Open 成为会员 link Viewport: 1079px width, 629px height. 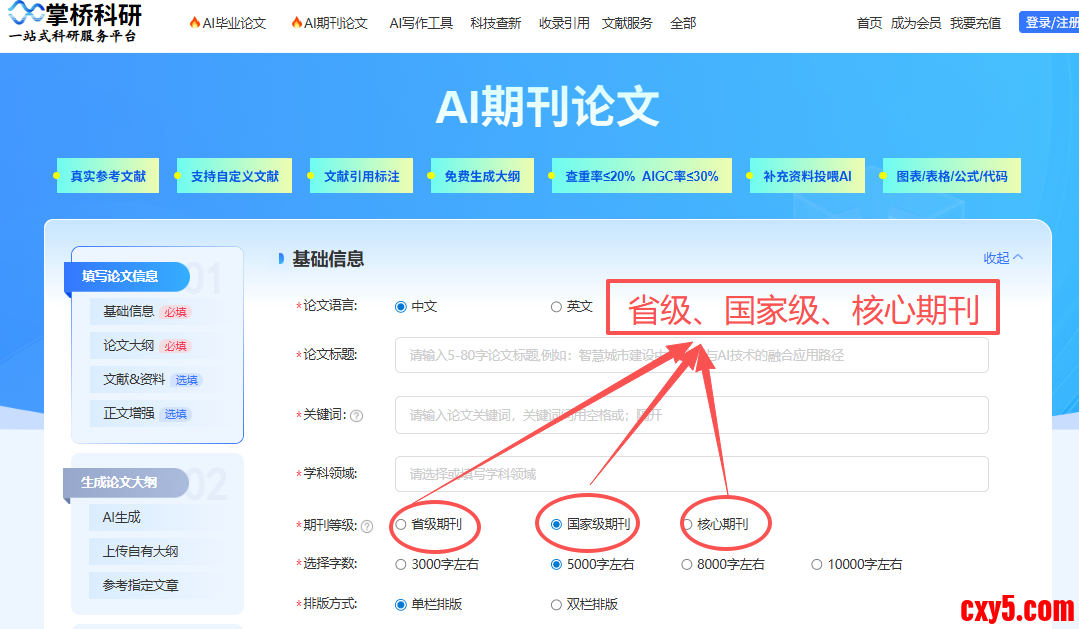[915, 23]
